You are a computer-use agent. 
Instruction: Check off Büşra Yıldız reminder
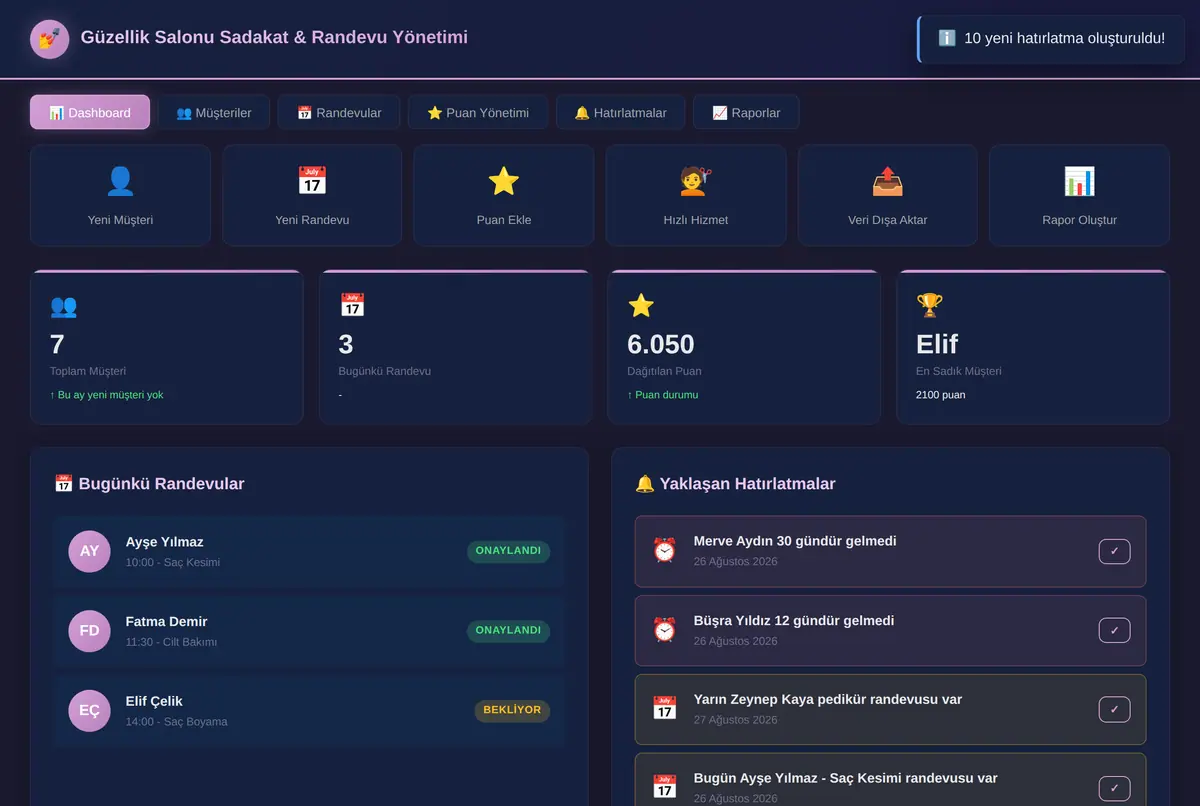pos(1115,630)
